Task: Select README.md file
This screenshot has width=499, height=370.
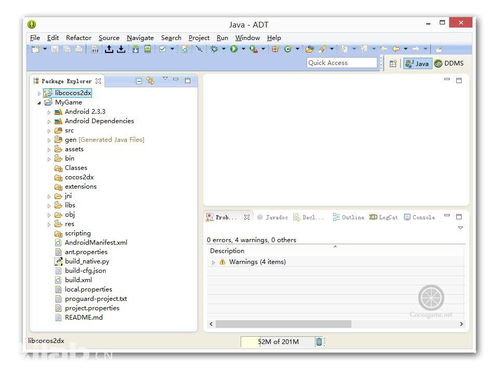Action: tap(79, 317)
